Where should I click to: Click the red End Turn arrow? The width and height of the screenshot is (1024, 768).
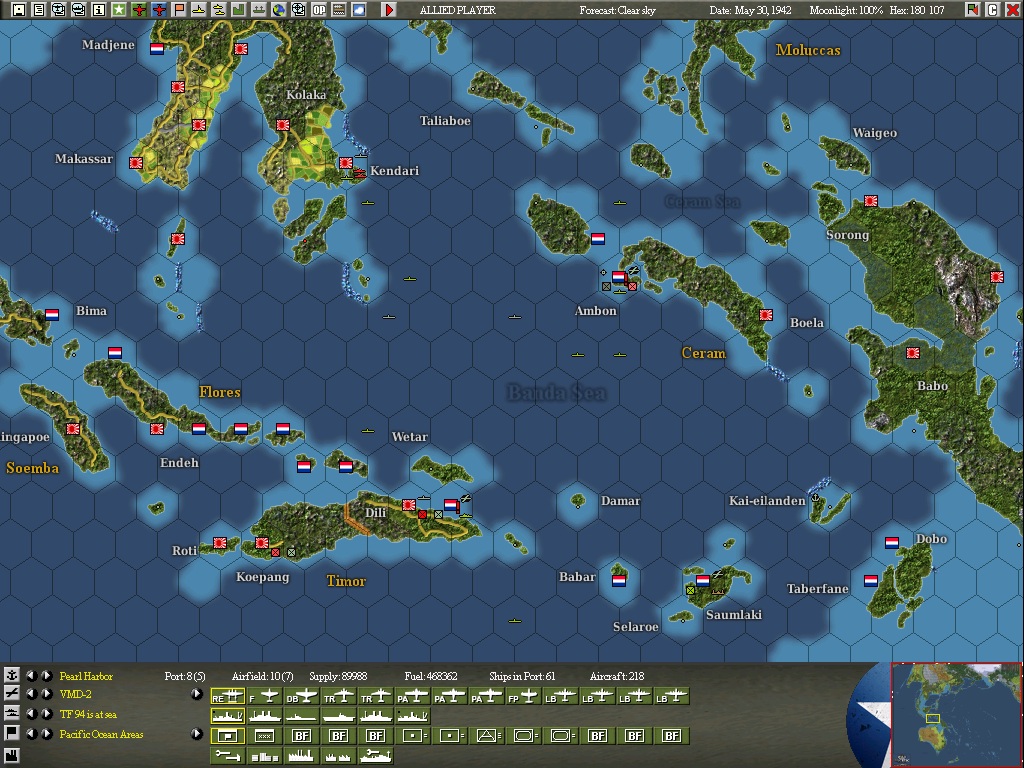pyautogui.click(x=389, y=10)
